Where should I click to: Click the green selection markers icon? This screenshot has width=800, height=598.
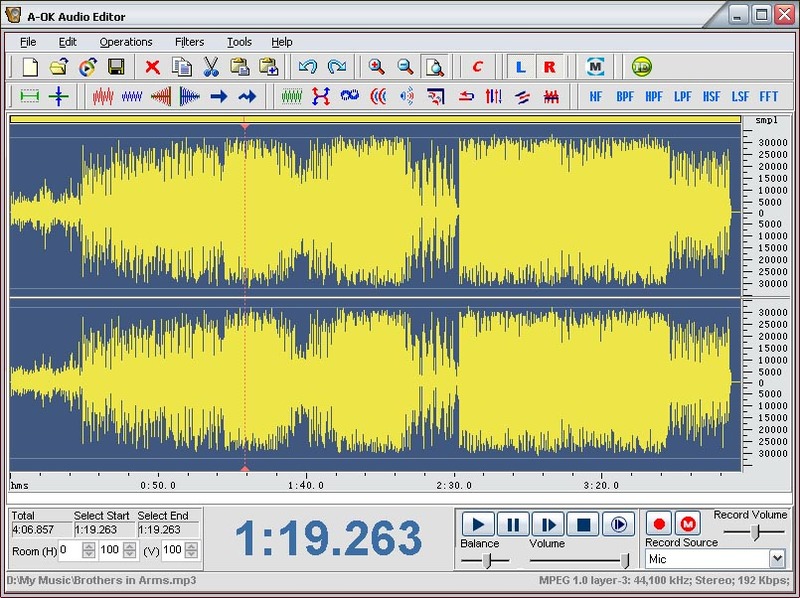[x=30, y=96]
